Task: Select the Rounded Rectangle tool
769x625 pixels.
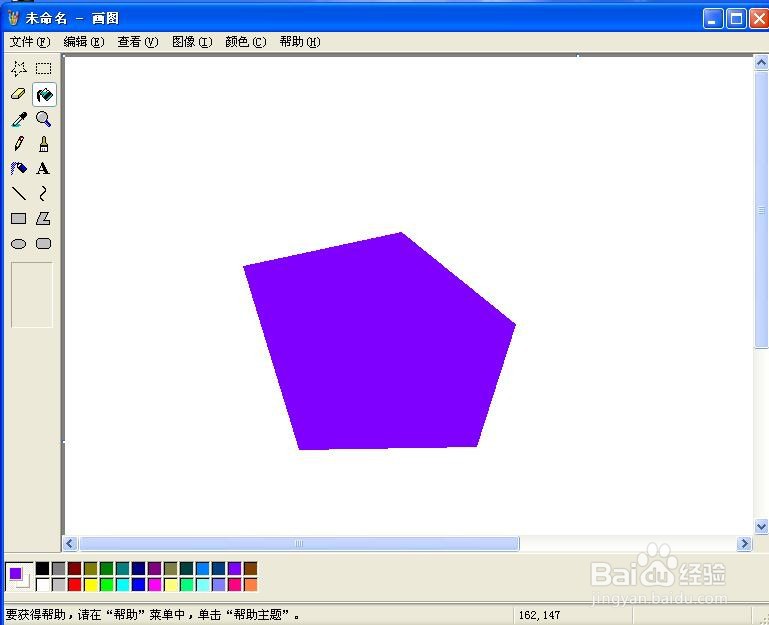Action: point(44,244)
